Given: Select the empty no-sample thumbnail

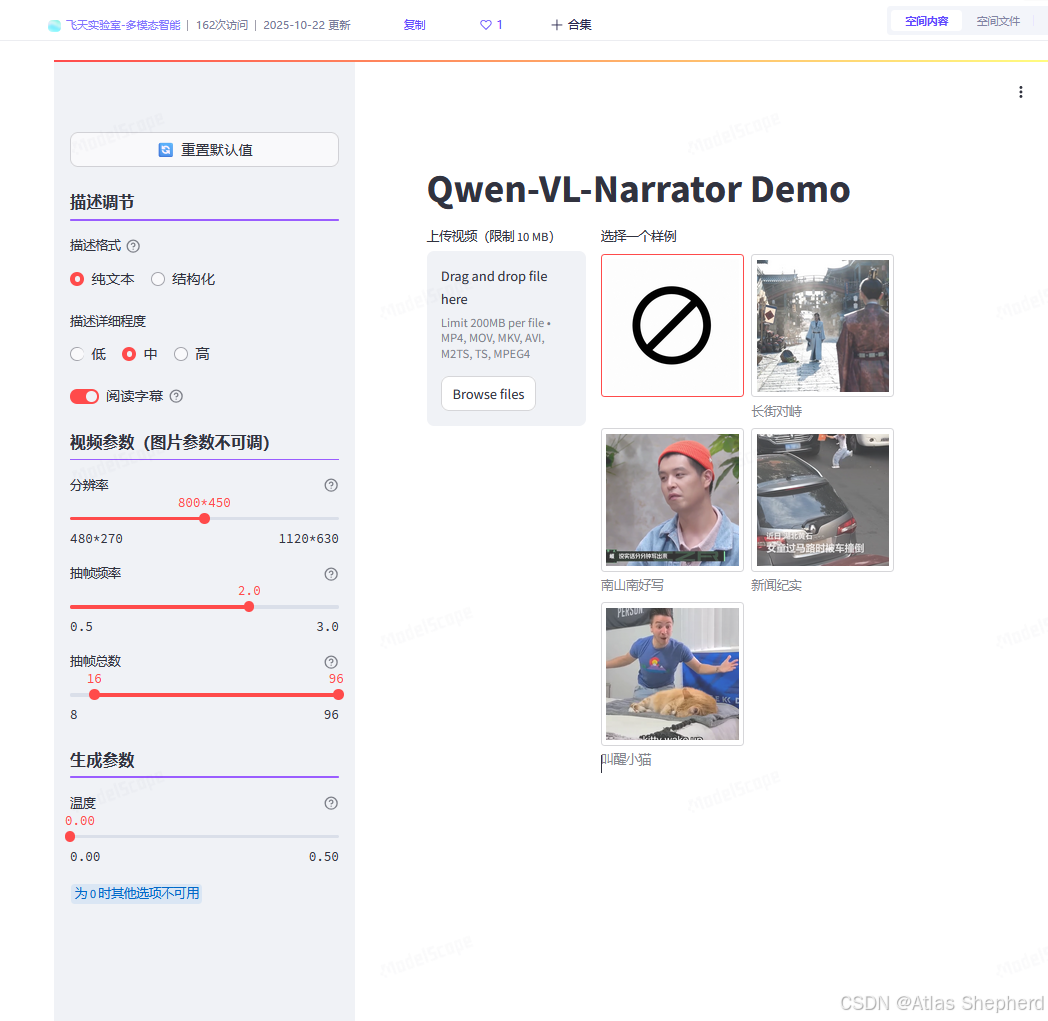Looking at the screenshot, I should tap(672, 325).
